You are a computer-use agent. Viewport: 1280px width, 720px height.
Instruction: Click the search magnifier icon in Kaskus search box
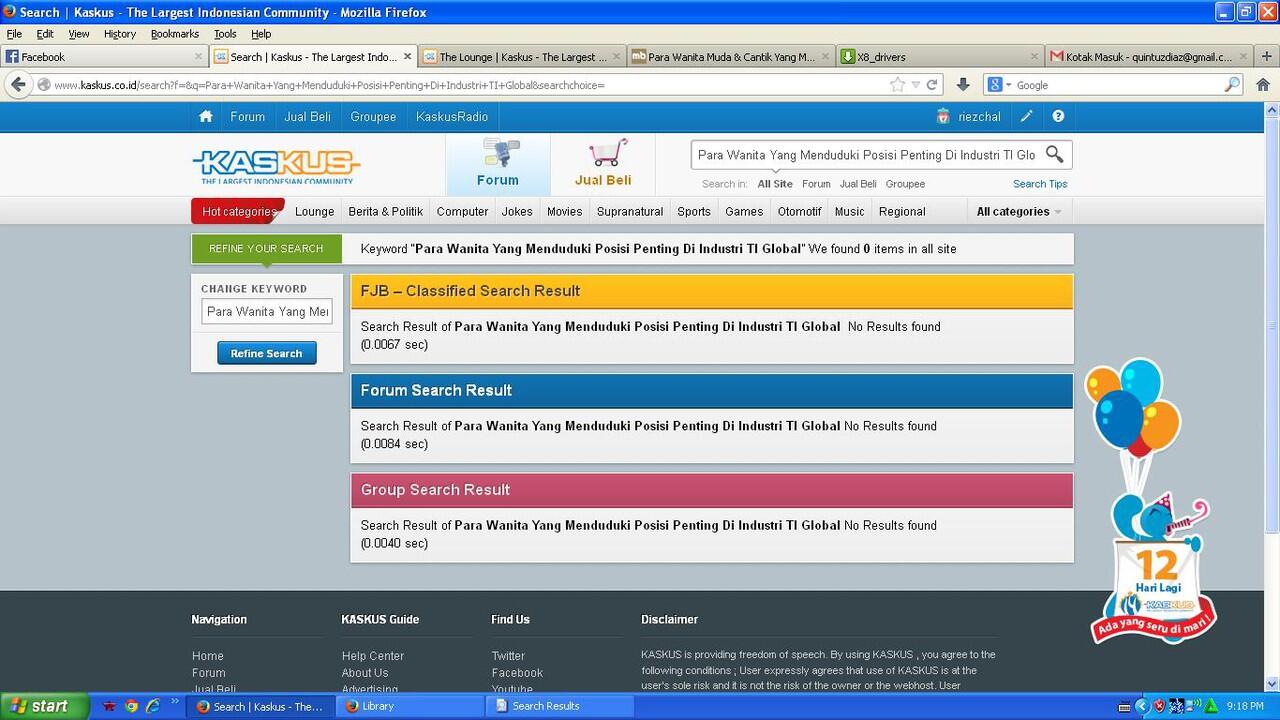pyautogui.click(x=1054, y=154)
